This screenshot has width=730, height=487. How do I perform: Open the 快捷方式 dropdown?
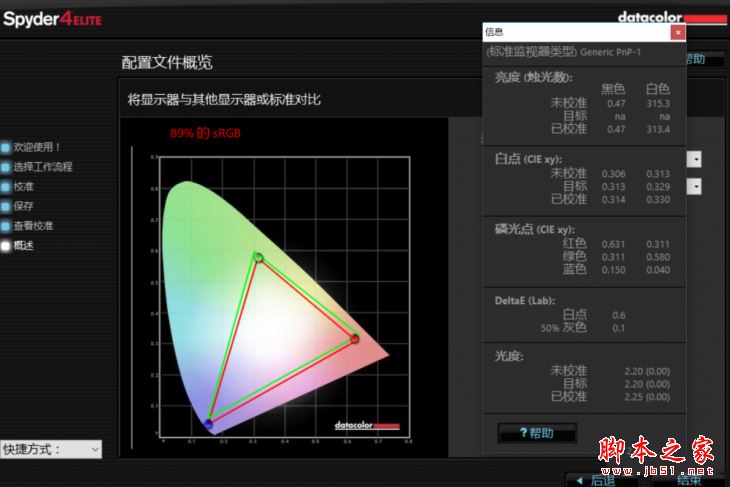point(51,449)
